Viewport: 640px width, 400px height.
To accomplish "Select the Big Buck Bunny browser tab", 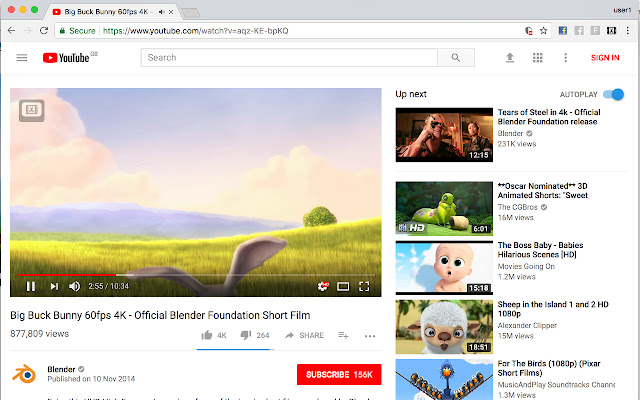I will click(x=113, y=12).
